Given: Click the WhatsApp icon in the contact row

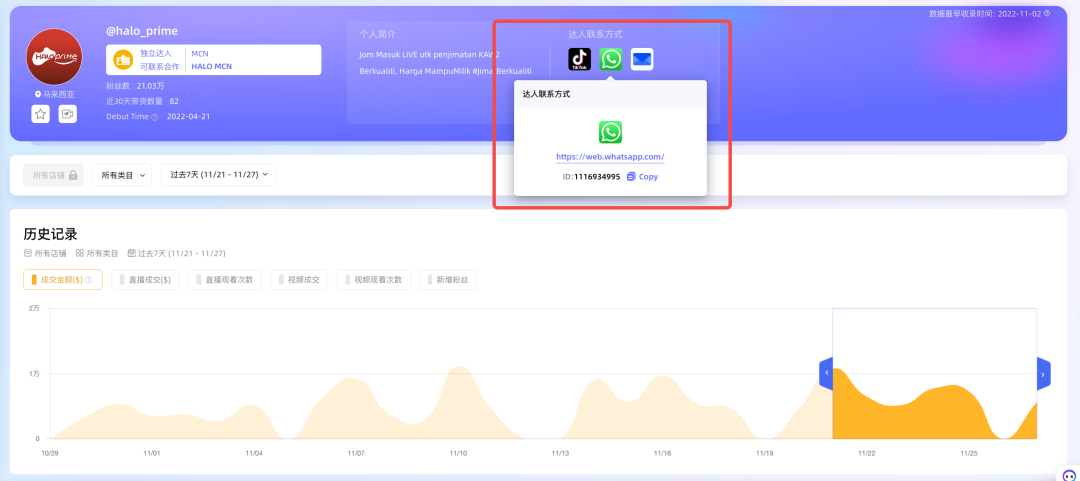Looking at the screenshot, I should (611, 60).
